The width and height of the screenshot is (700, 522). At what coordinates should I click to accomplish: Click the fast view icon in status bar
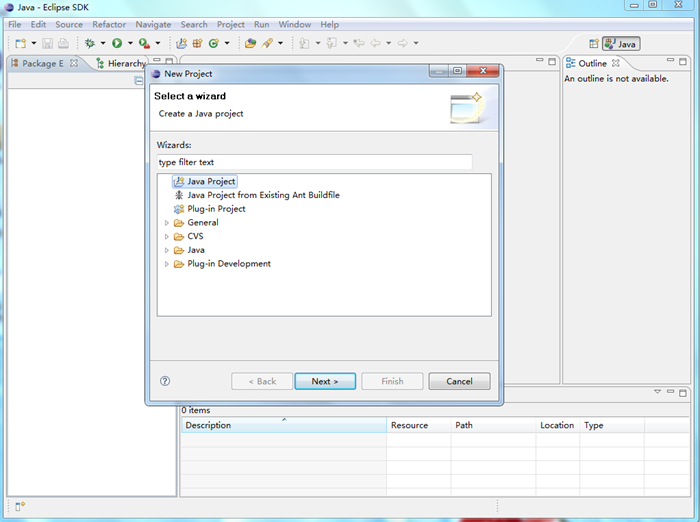[20, 506]
